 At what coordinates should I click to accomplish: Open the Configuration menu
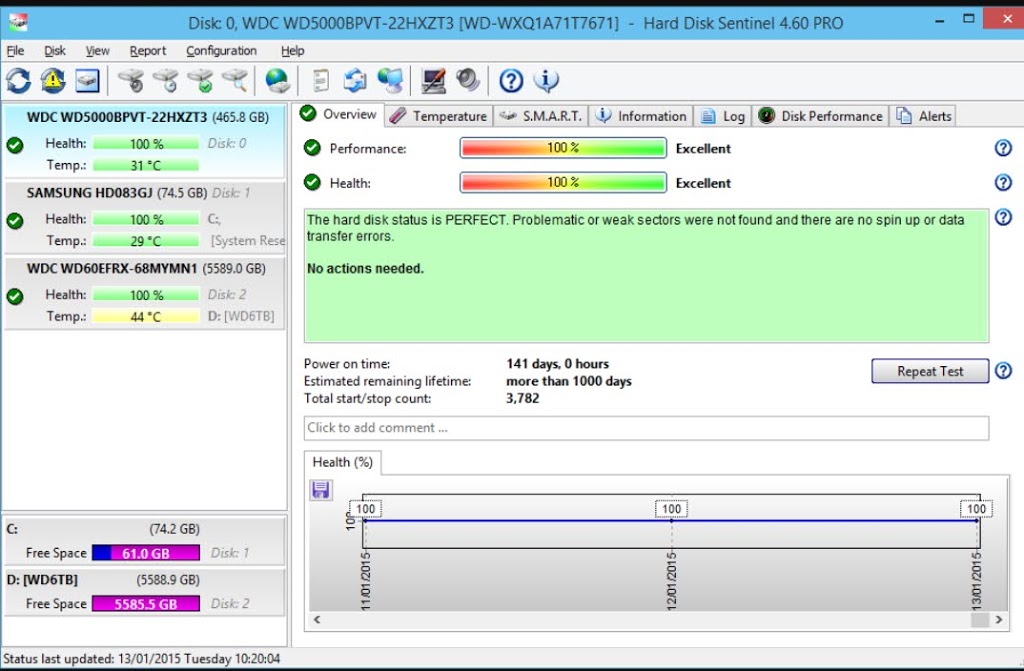221,50
